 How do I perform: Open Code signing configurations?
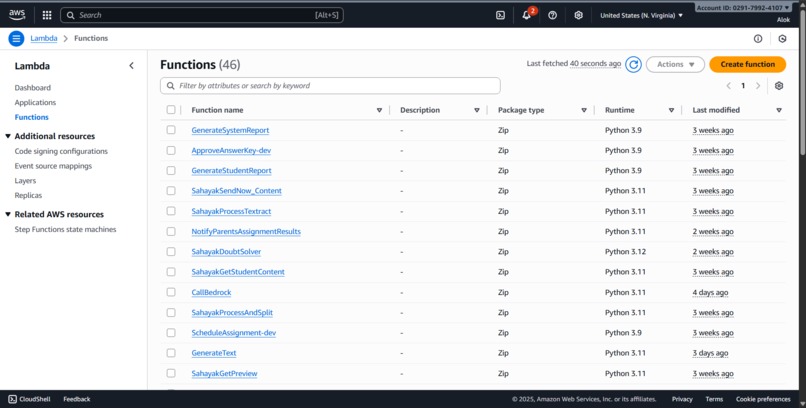click(x=61, y=151)
